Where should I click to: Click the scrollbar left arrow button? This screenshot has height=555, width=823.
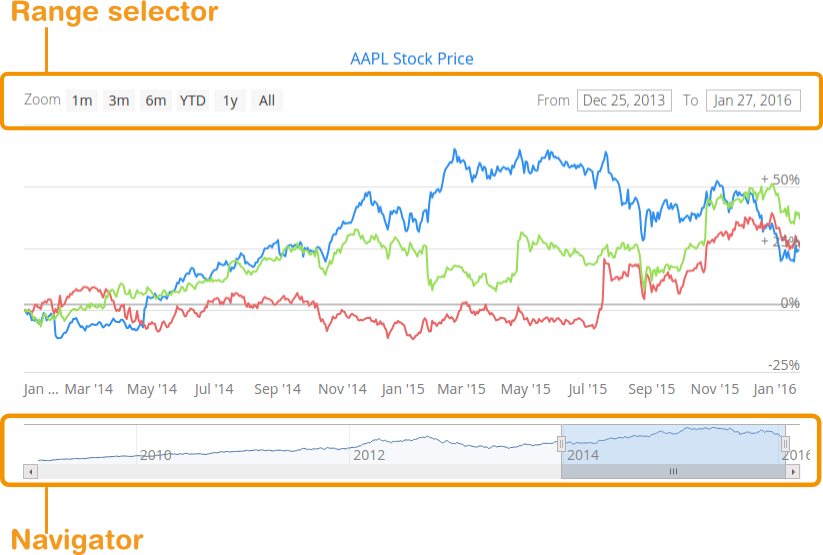point(29,471)
